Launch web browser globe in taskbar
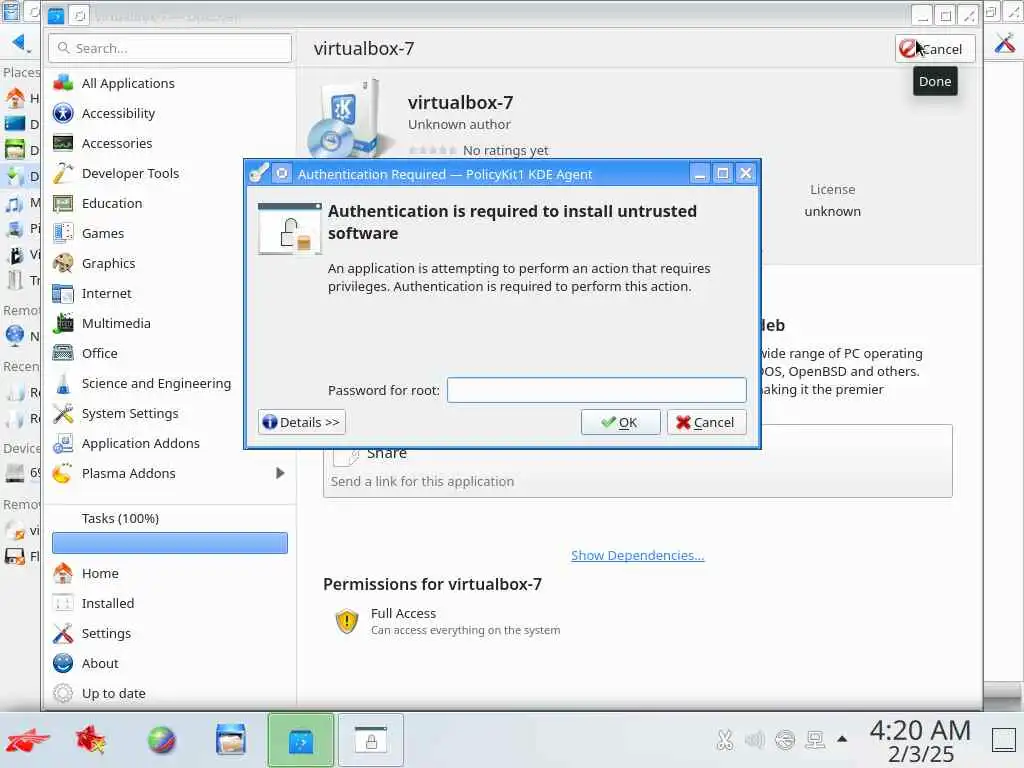1024x768 pixels. [161, 741]
